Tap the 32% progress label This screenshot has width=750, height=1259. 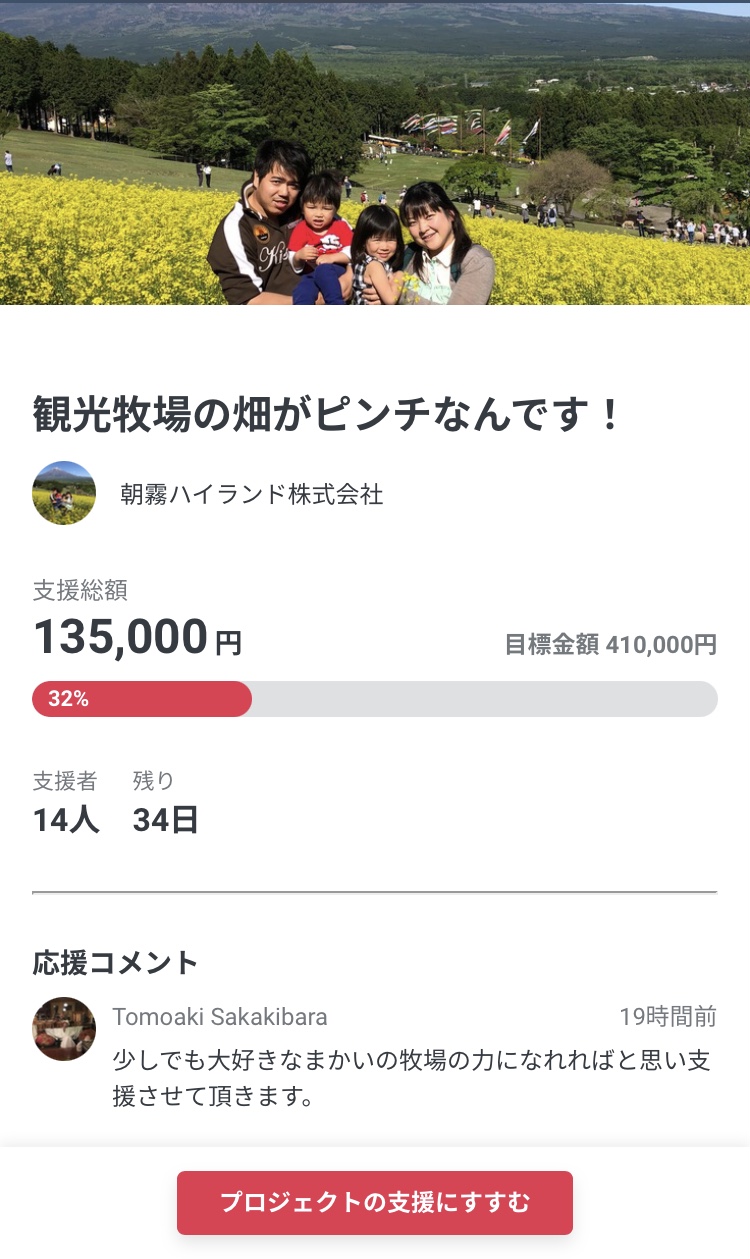[69, 699]
